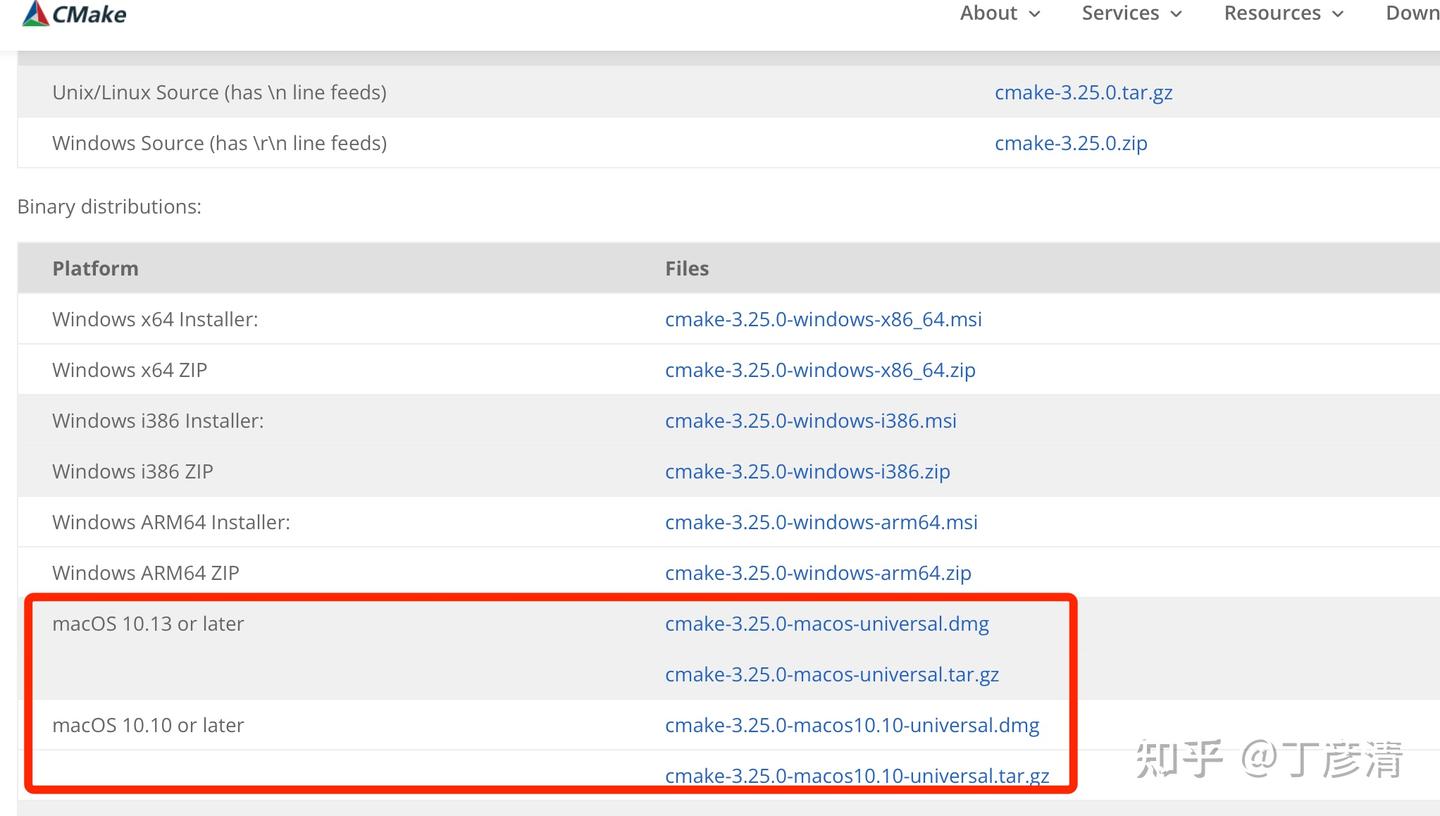
Task: Click the CMake logo icon
Action: 36,13
